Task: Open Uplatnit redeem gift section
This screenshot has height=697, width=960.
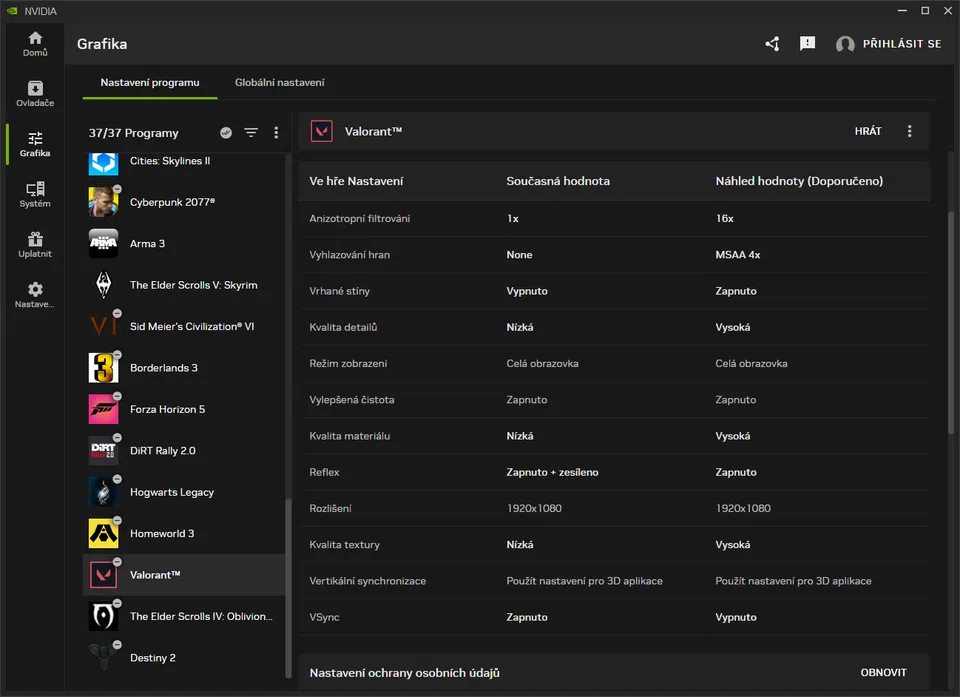Action: click(x=35, y=244)
